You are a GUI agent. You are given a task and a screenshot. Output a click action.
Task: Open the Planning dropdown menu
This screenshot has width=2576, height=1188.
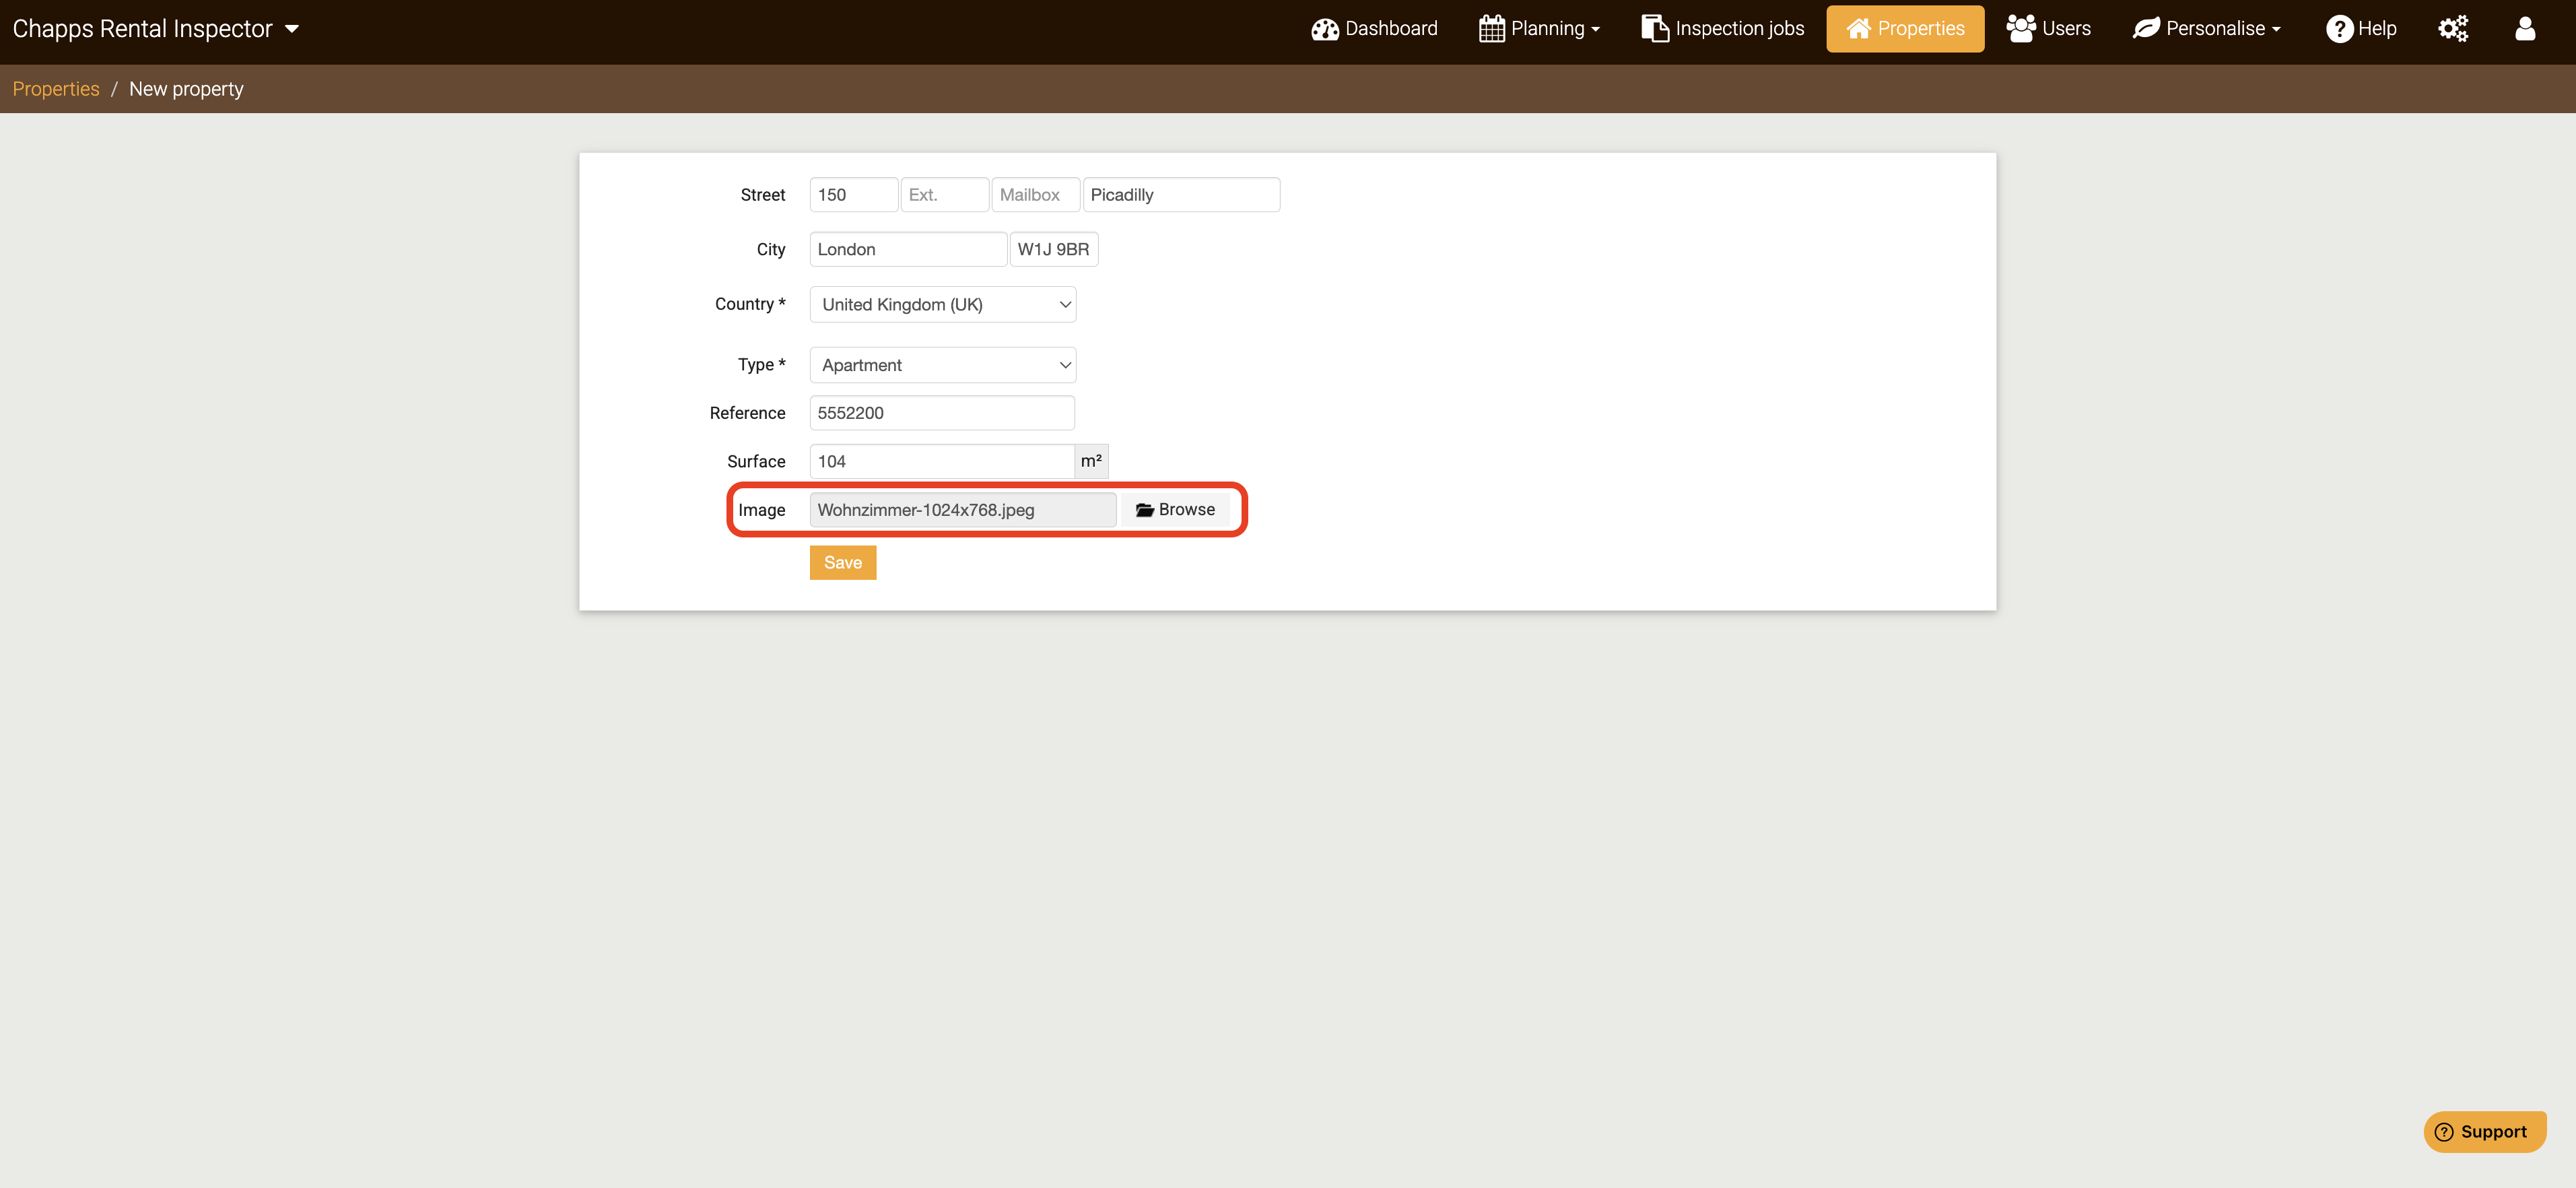(x=1539, y=28)
